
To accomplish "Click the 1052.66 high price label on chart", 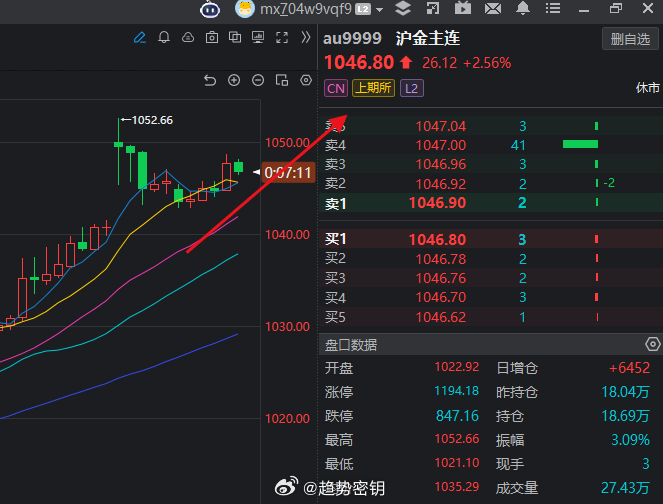I will click(x=152, y=120).
